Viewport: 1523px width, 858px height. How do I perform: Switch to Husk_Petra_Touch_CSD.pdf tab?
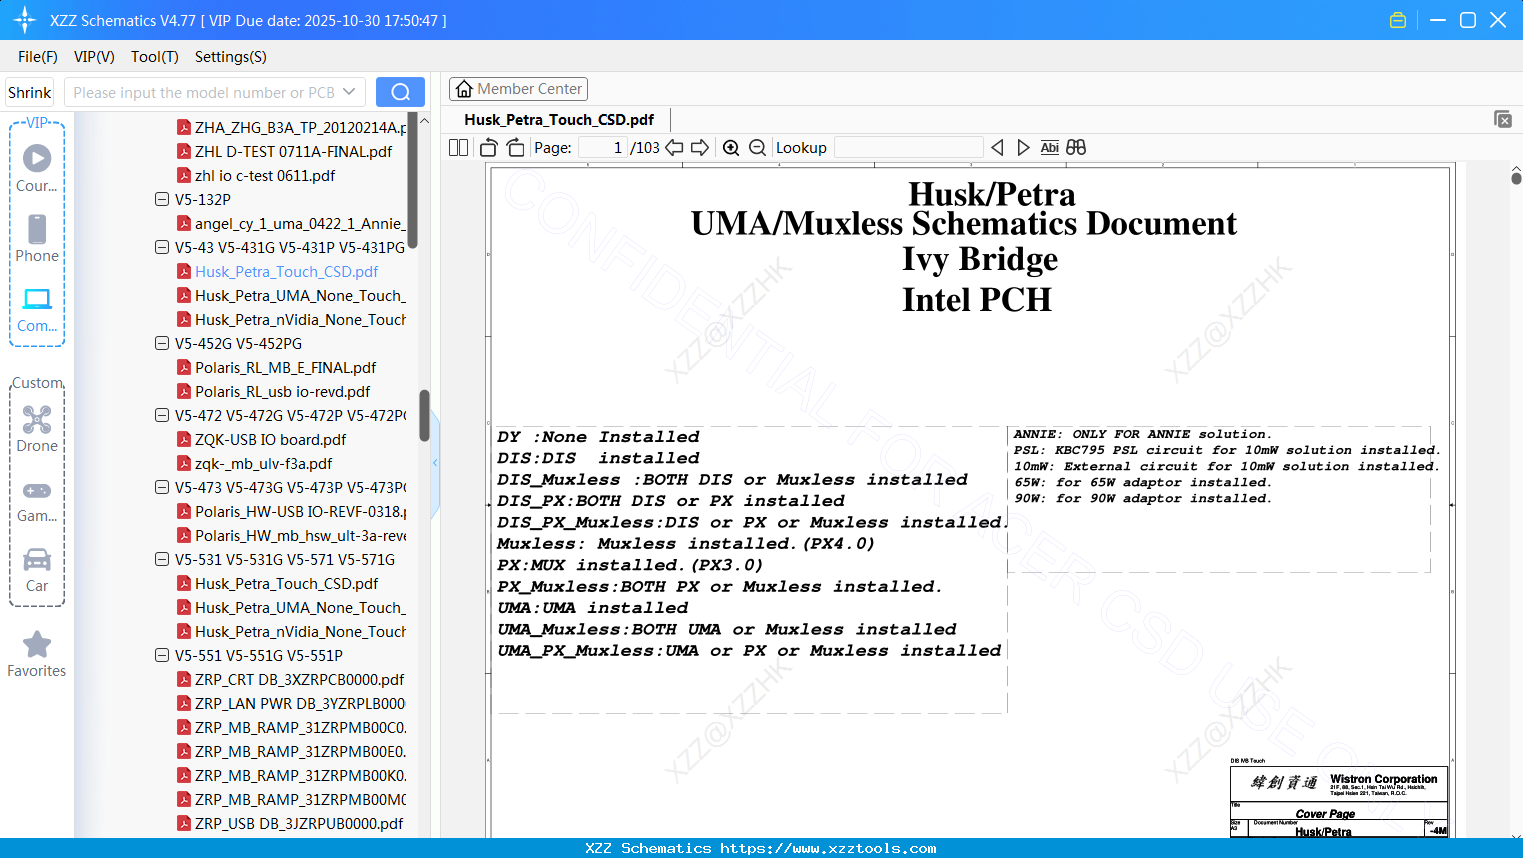pyautogui.click(x=559, y=120)
